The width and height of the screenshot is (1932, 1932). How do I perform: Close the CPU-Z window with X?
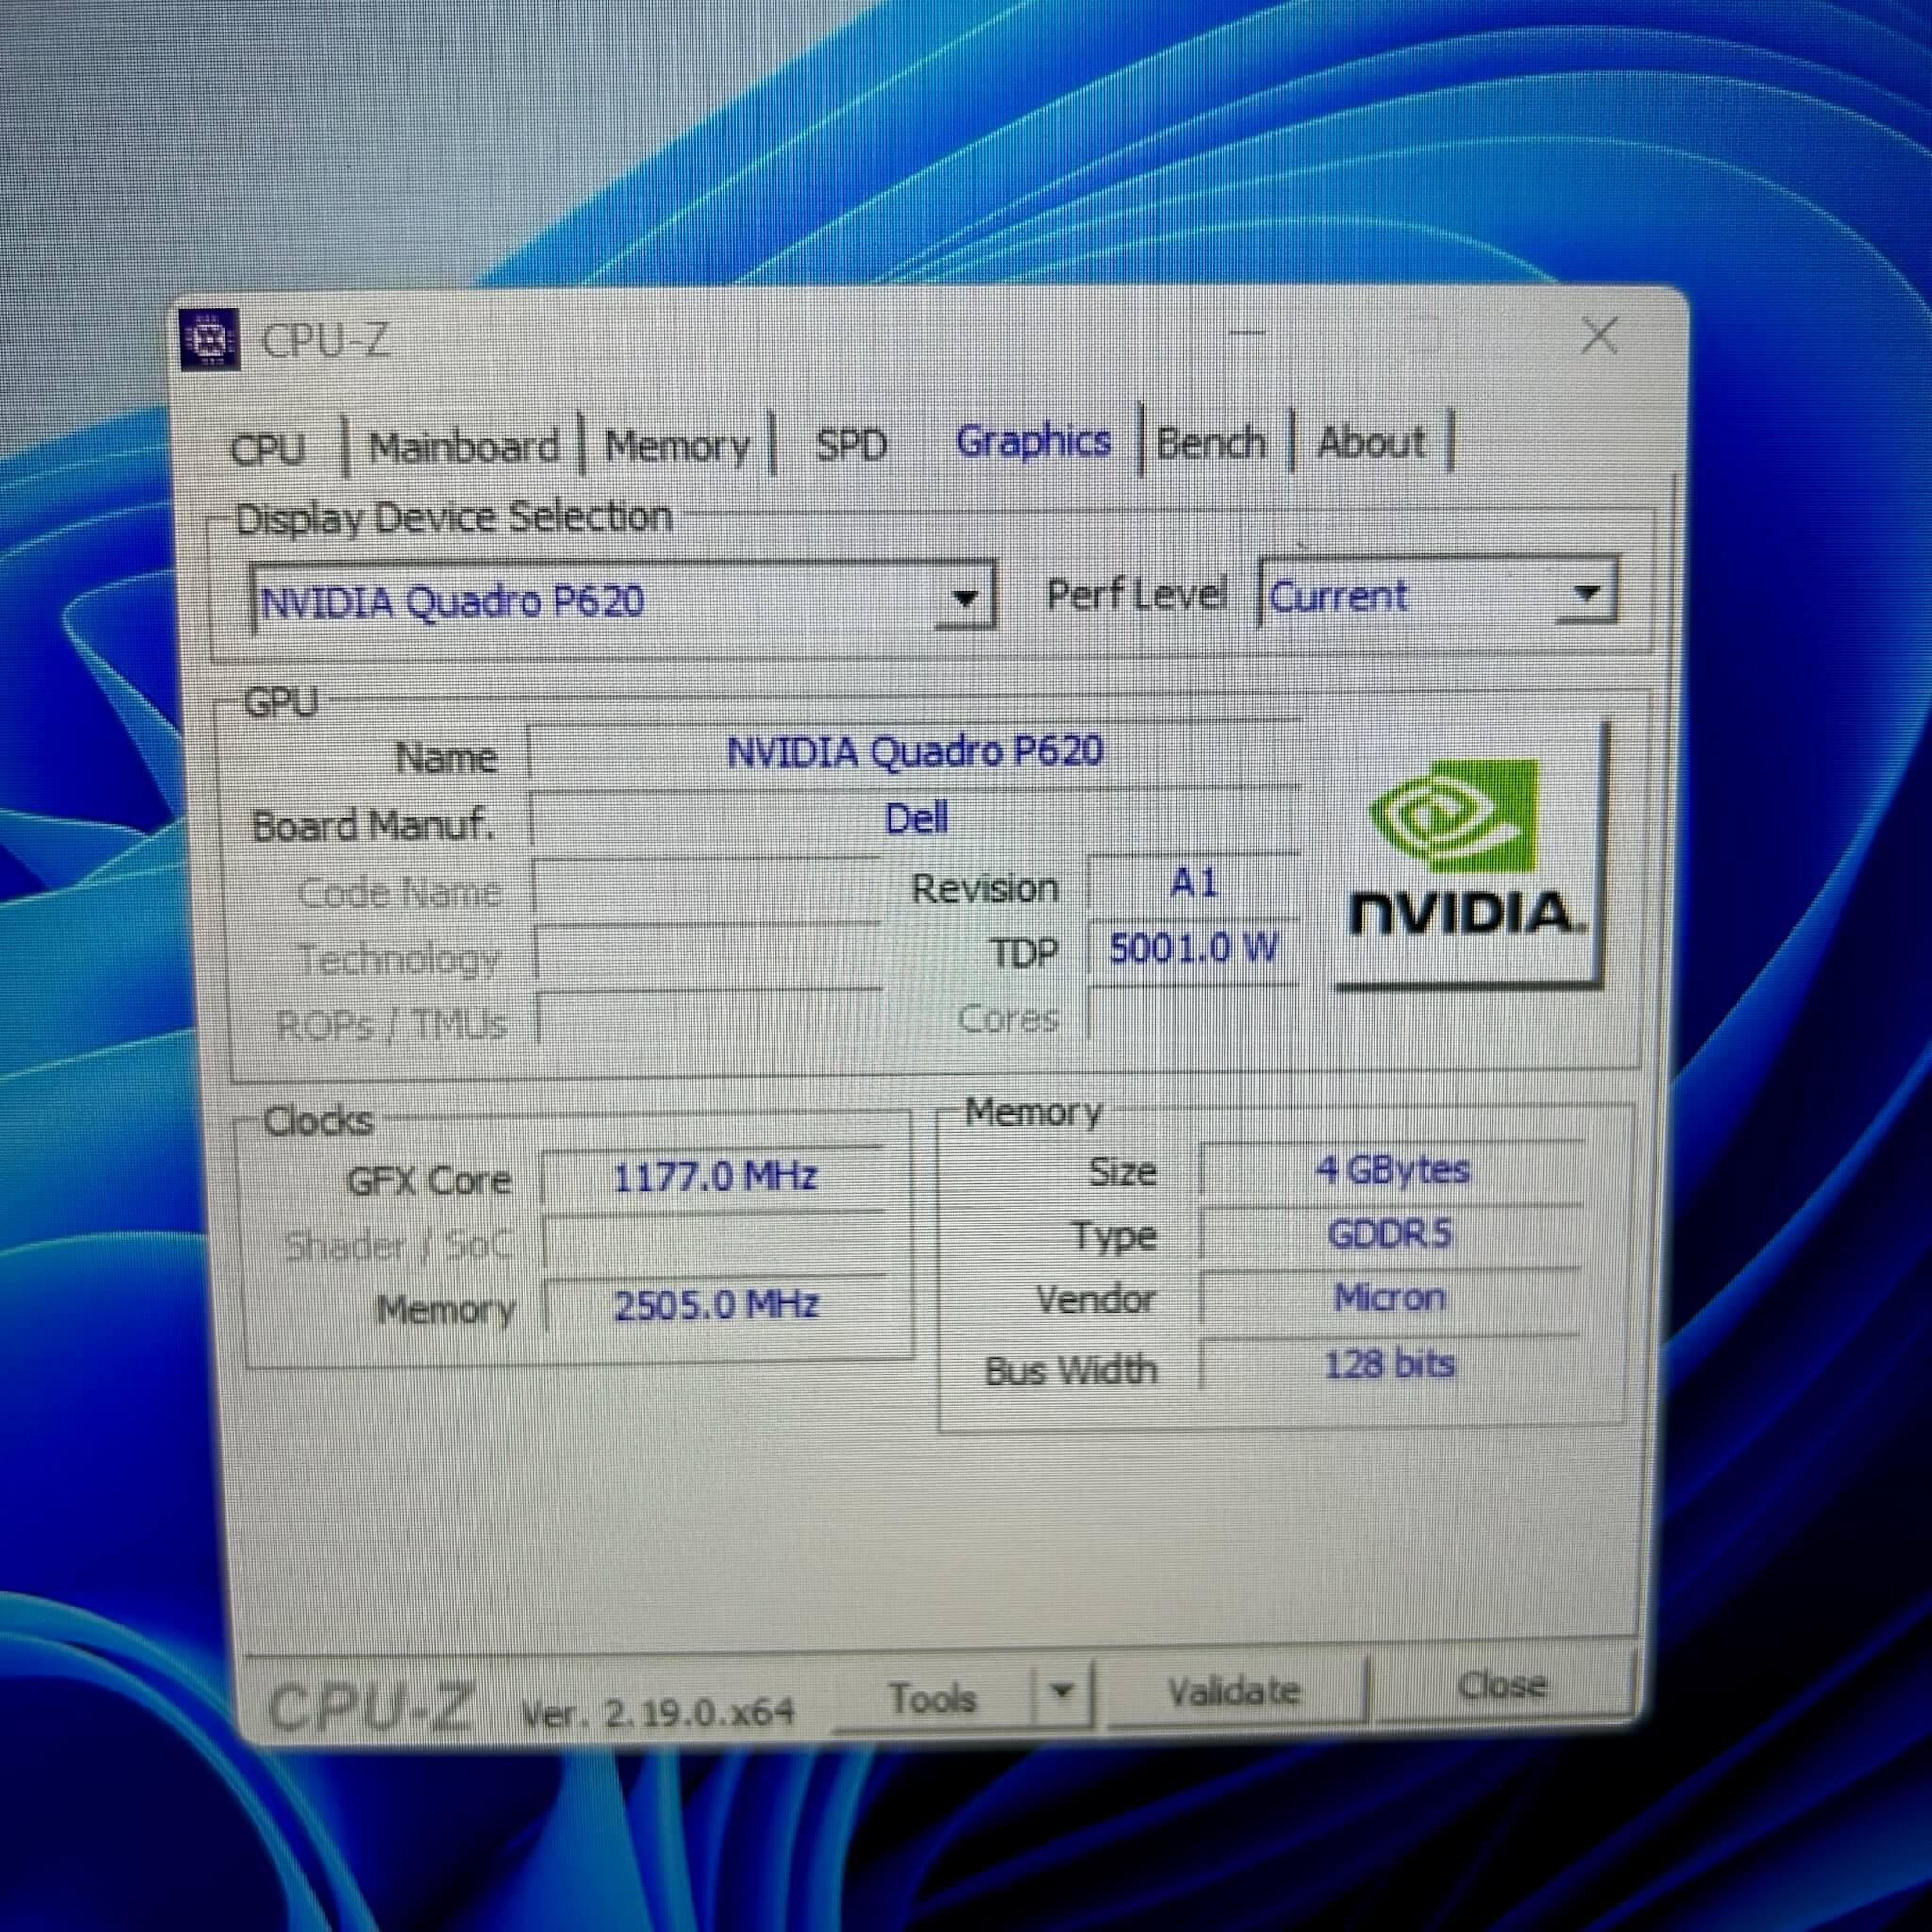pyautogui.click(x=1600, y=336)
